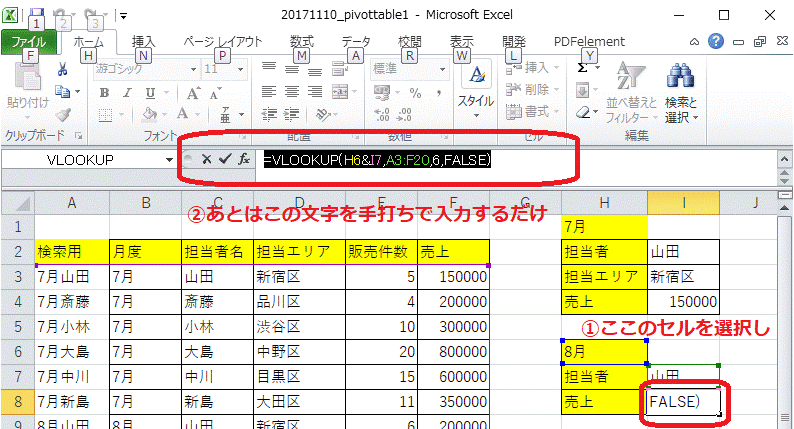Click the AutoSum sigma icon
Viewport: 794px width, 429px height.
583,69
